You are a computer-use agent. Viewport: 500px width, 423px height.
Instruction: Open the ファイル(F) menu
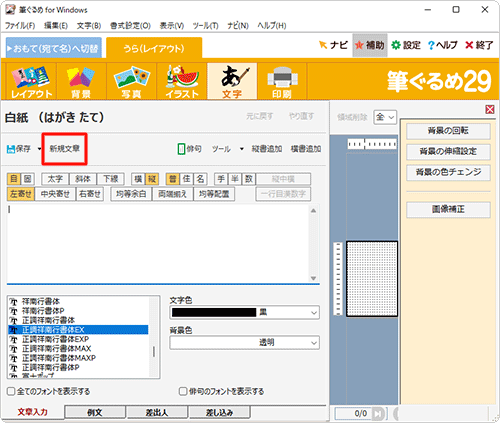(x=20, y=26)
